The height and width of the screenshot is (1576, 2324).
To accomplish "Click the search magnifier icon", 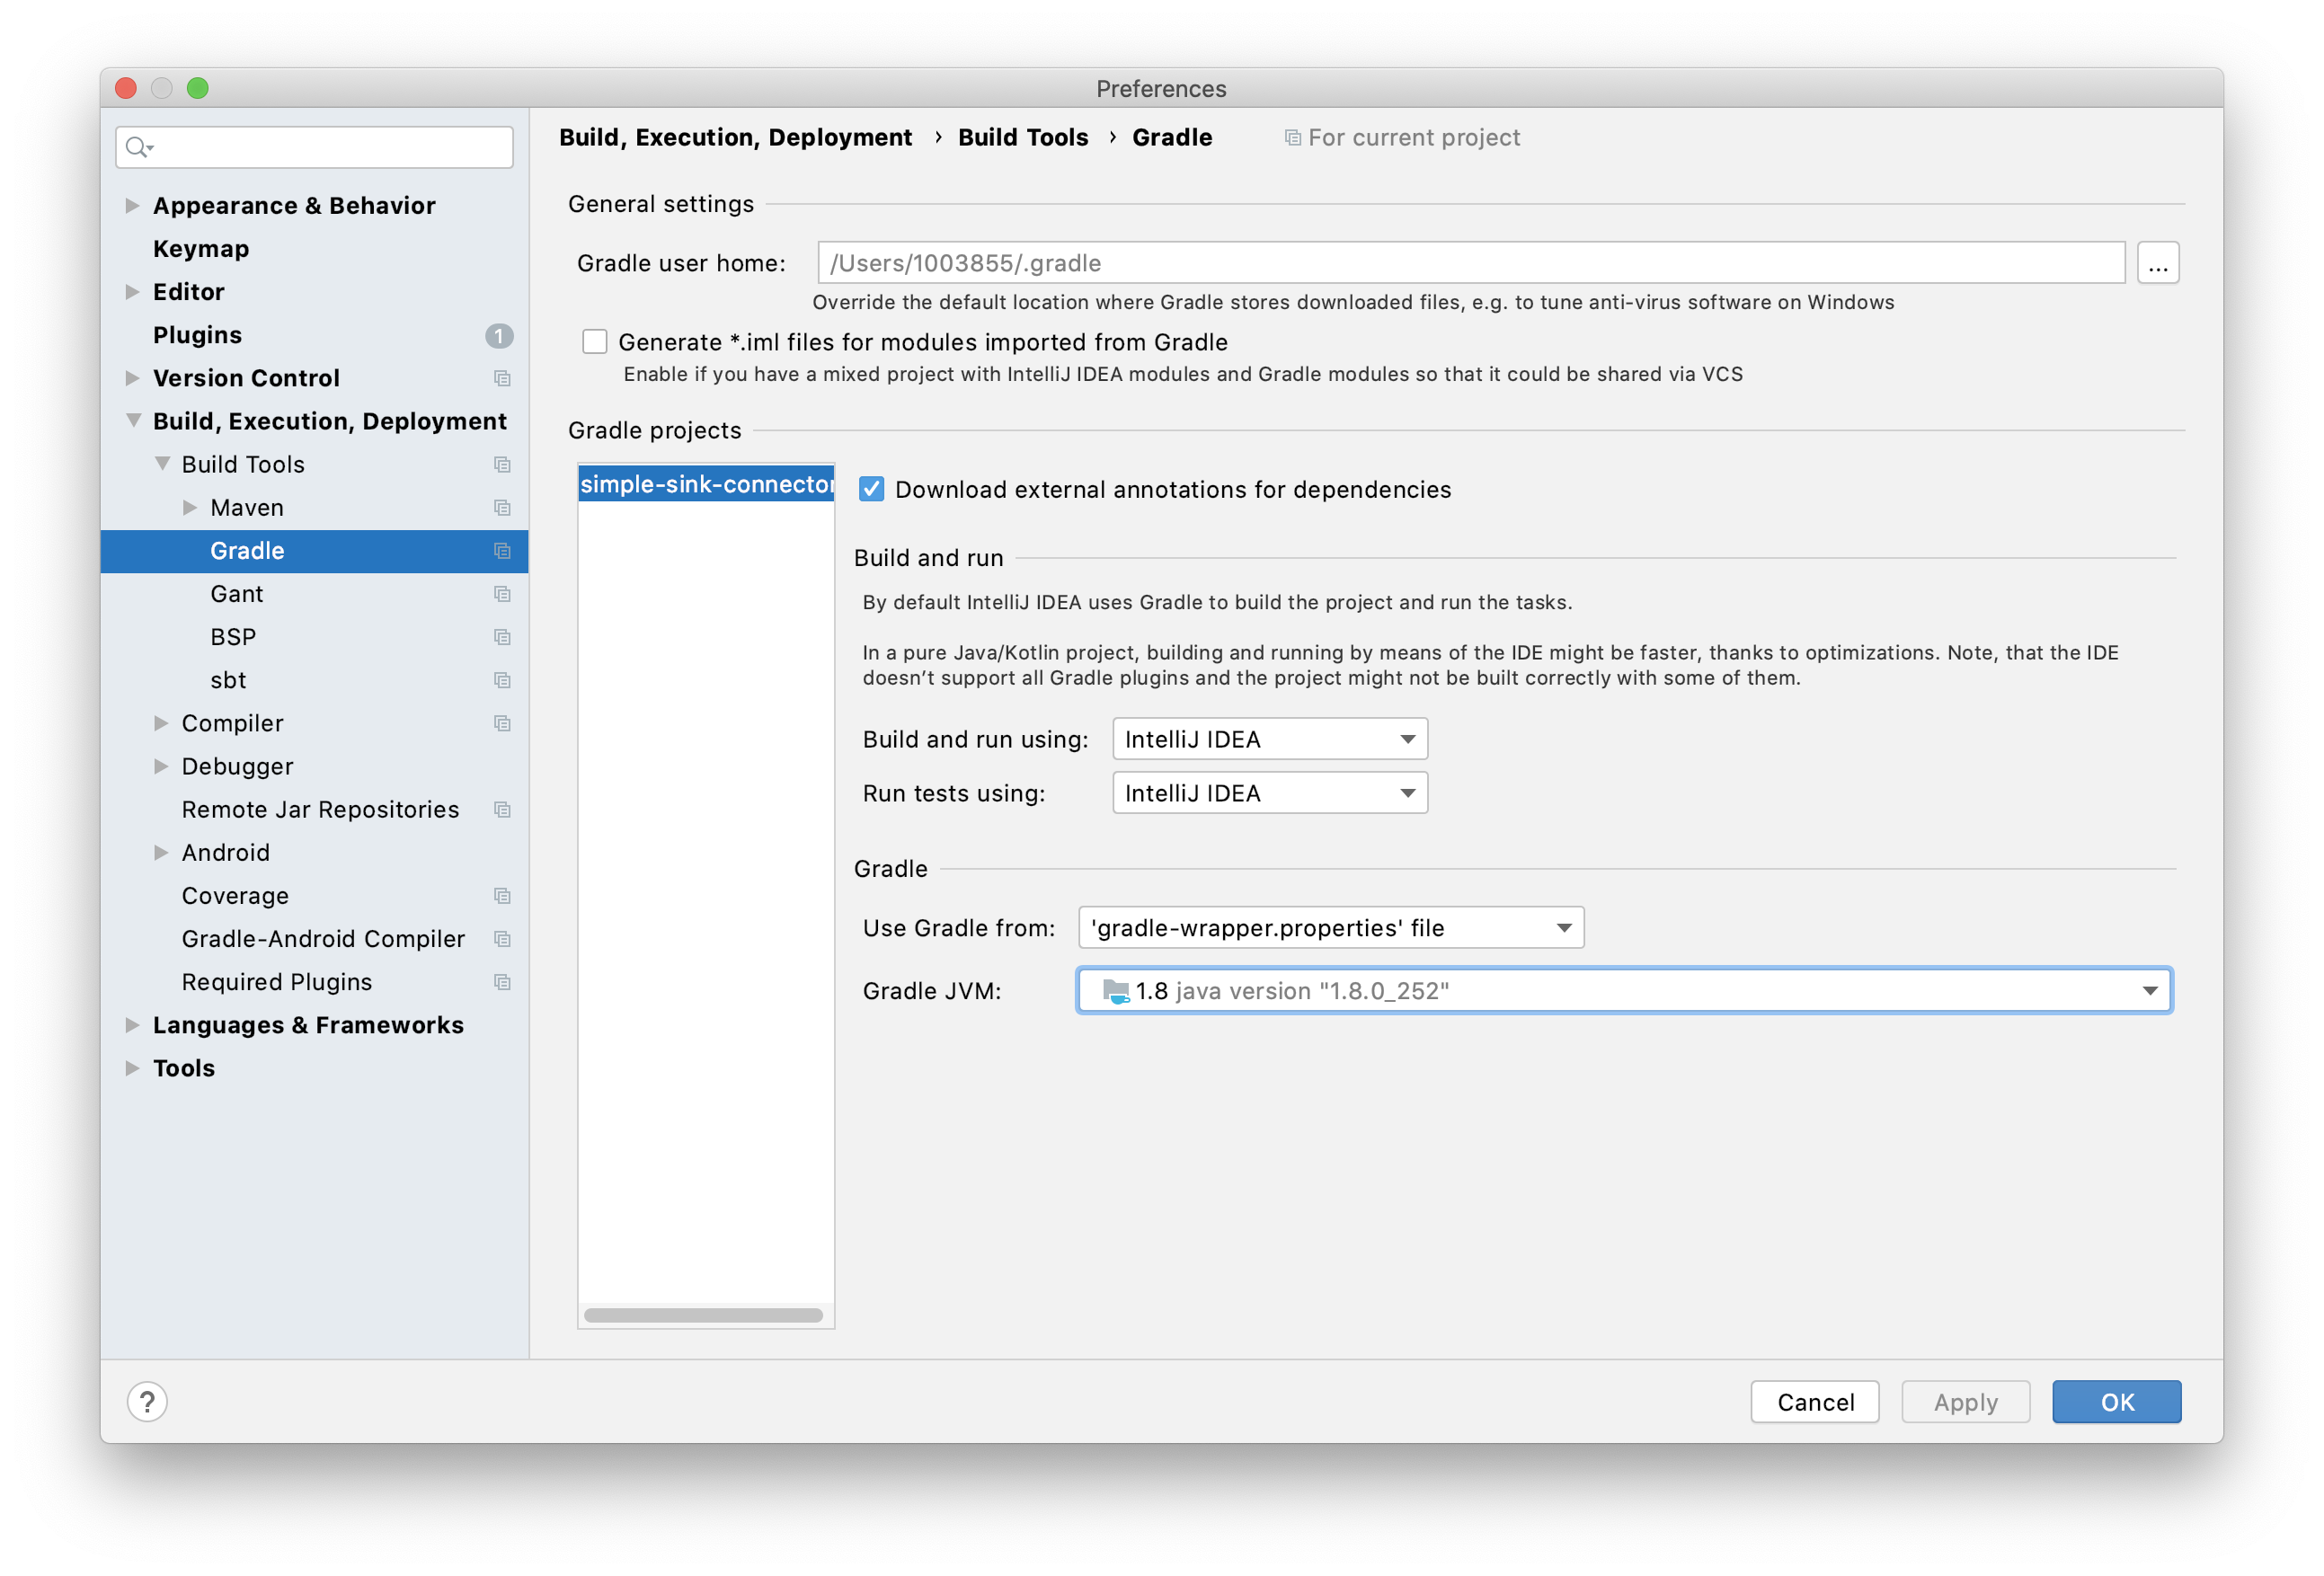I will (137, 148).
